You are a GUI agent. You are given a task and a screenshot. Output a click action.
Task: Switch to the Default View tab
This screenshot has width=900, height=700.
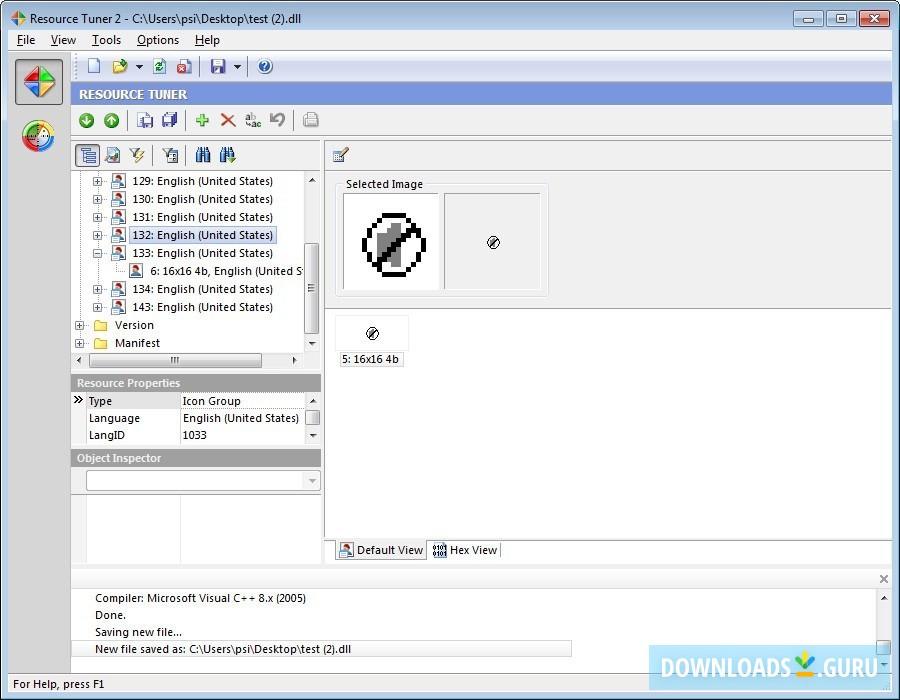[x=381, y=550]
